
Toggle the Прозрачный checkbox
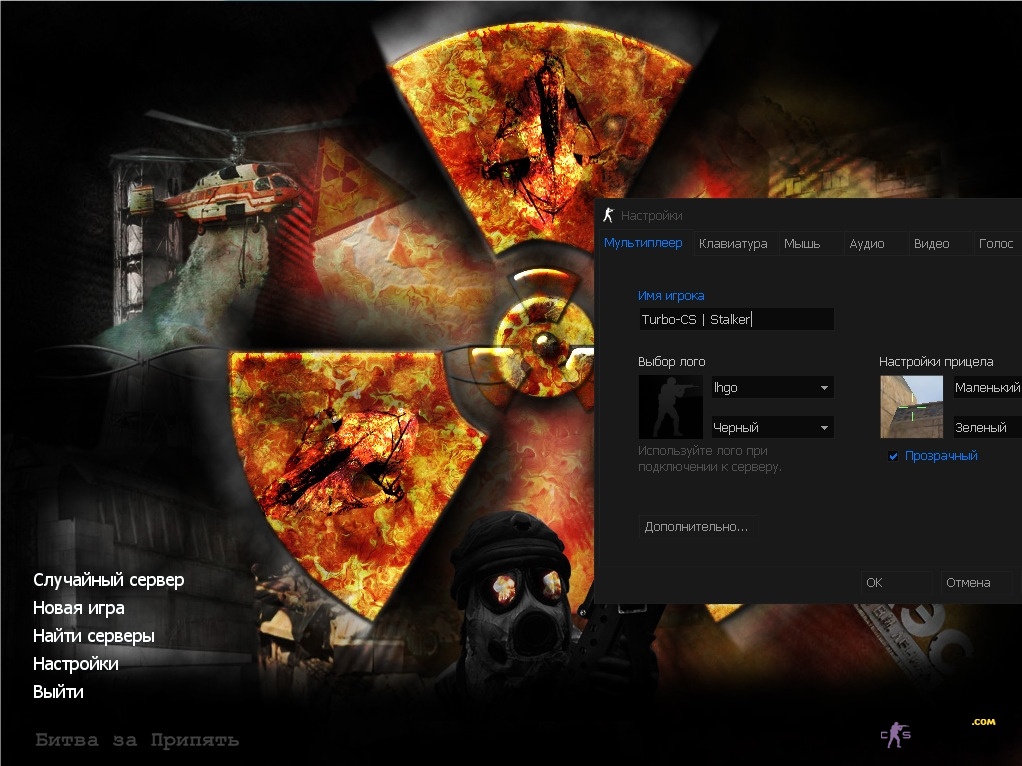(x=893, y=456)
